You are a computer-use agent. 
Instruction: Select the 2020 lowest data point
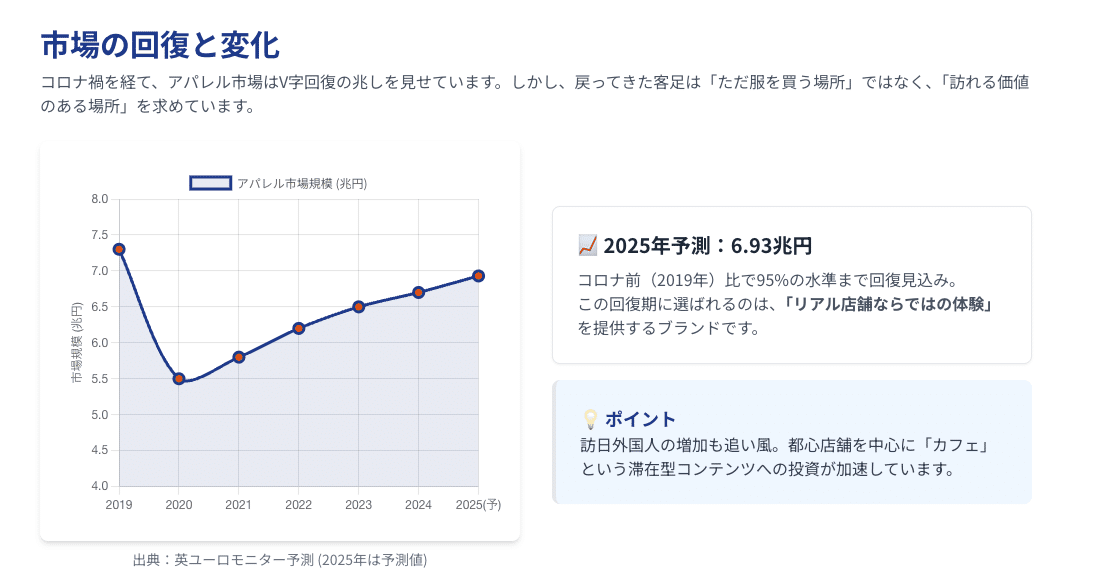point(179,378)
